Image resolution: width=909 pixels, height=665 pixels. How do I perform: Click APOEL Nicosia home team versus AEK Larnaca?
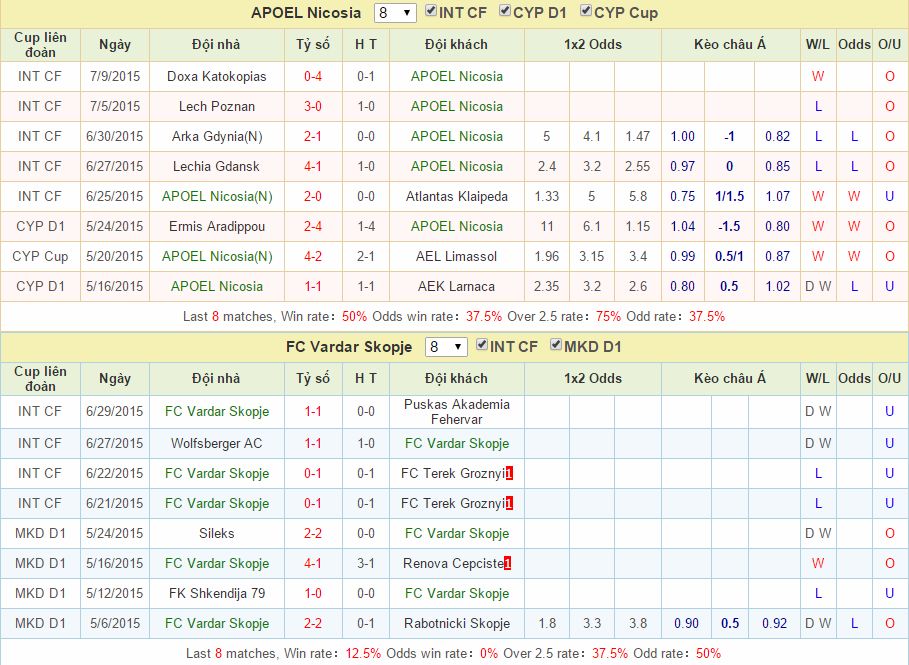tap(216, 286)
